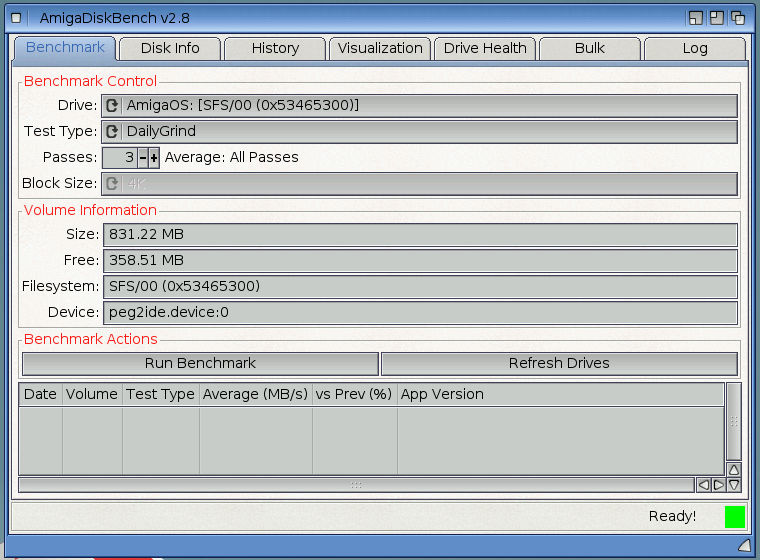The image size is (760, 560).
Task: Click list scroll left arrow
Action: click(x=703, y=485)
